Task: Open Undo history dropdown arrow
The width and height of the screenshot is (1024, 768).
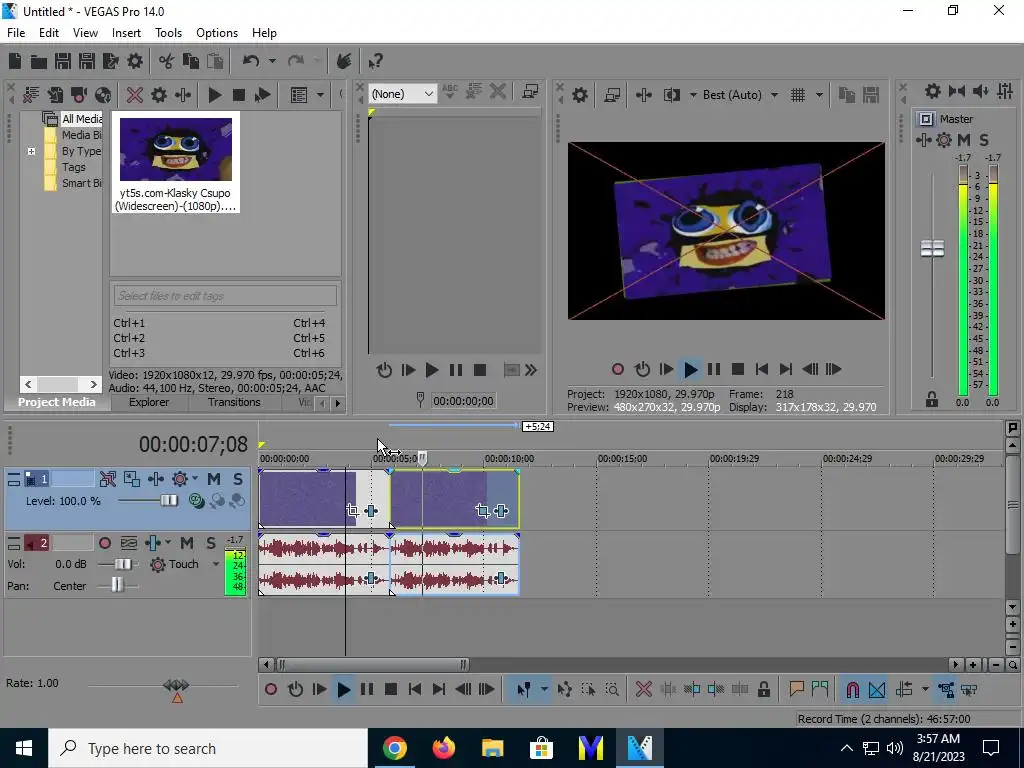Action: [x=272, y=61]
